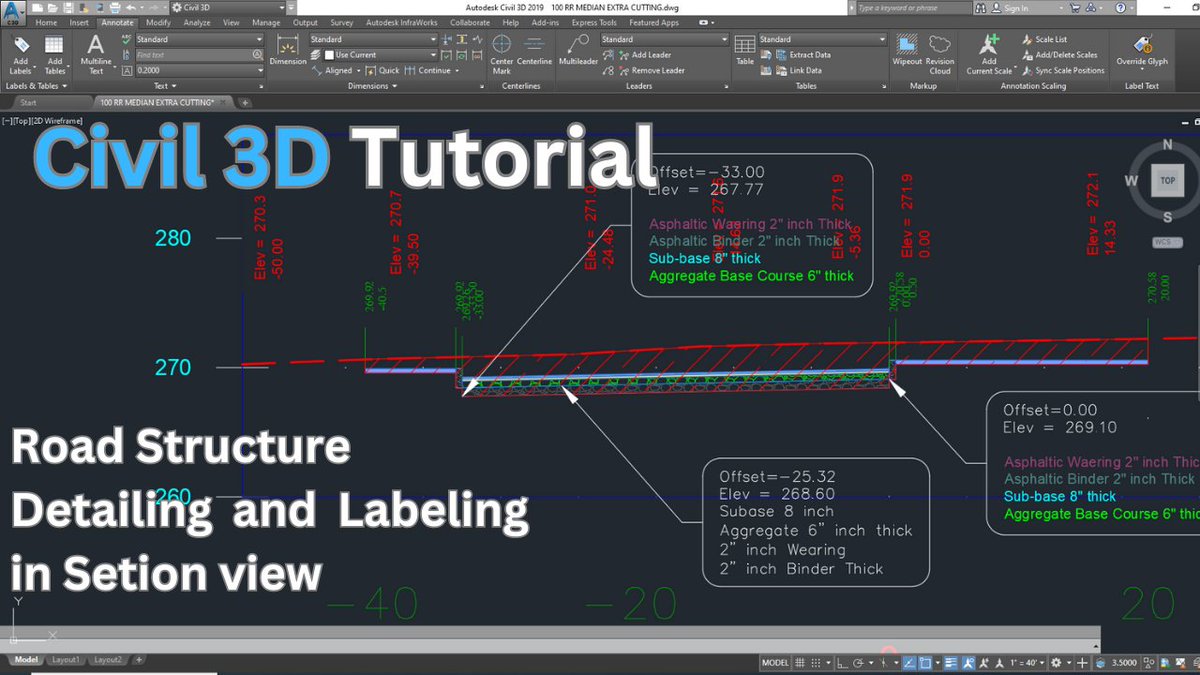Click the Add/Delete Scales button
The image size is (1200, 675).
click(x=1059, y=55)
